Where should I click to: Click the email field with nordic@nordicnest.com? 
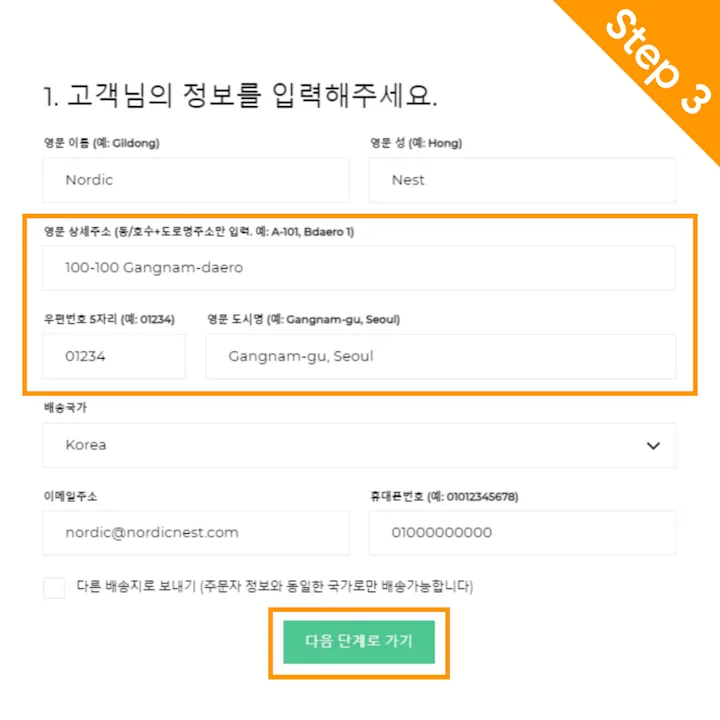point(196,533)
